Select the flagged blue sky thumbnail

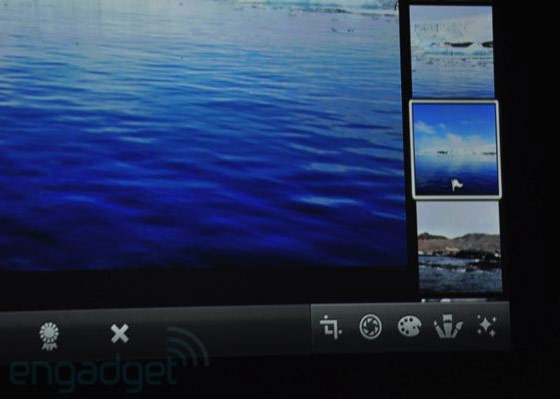pyautogui.click(x=455, y=149)
